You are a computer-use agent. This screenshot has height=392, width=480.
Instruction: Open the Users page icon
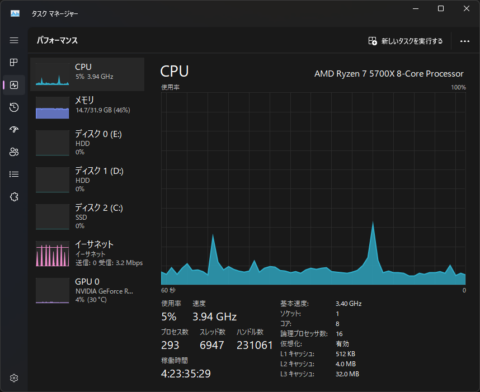[x=14, y=152]
